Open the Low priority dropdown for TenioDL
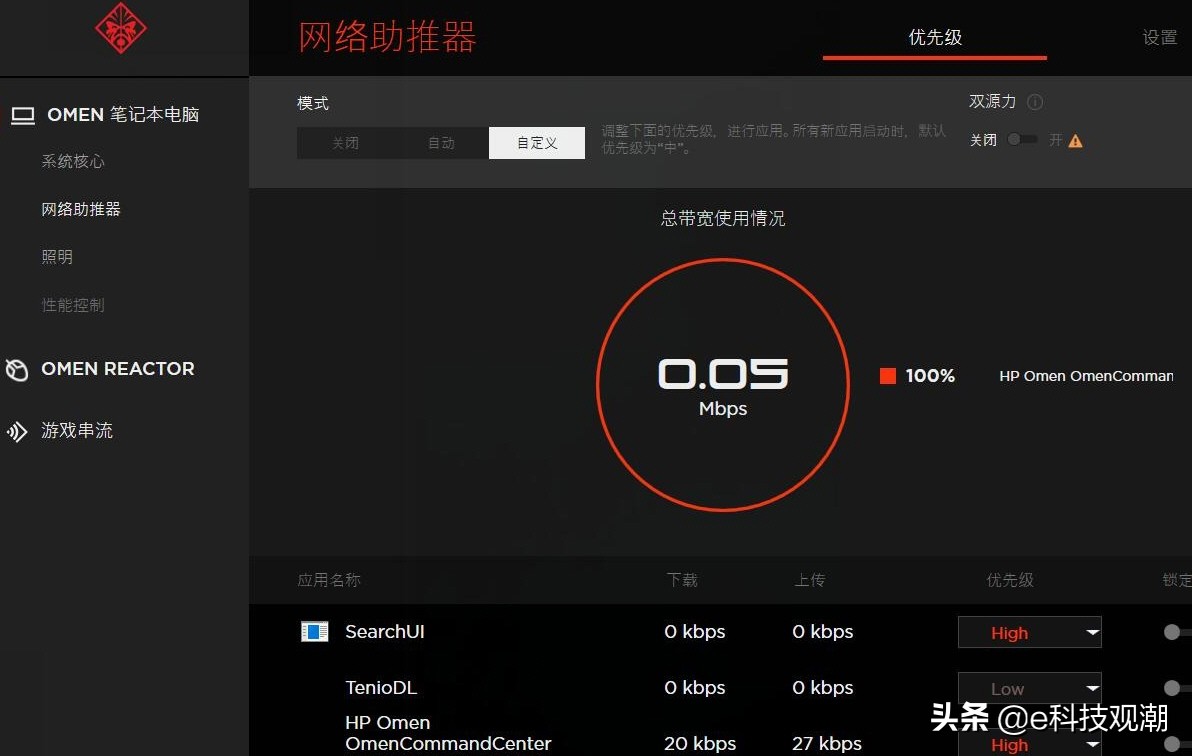The height and width of the screenshot is (756, 1192). pyautogui.click(x=1029, y=688)
